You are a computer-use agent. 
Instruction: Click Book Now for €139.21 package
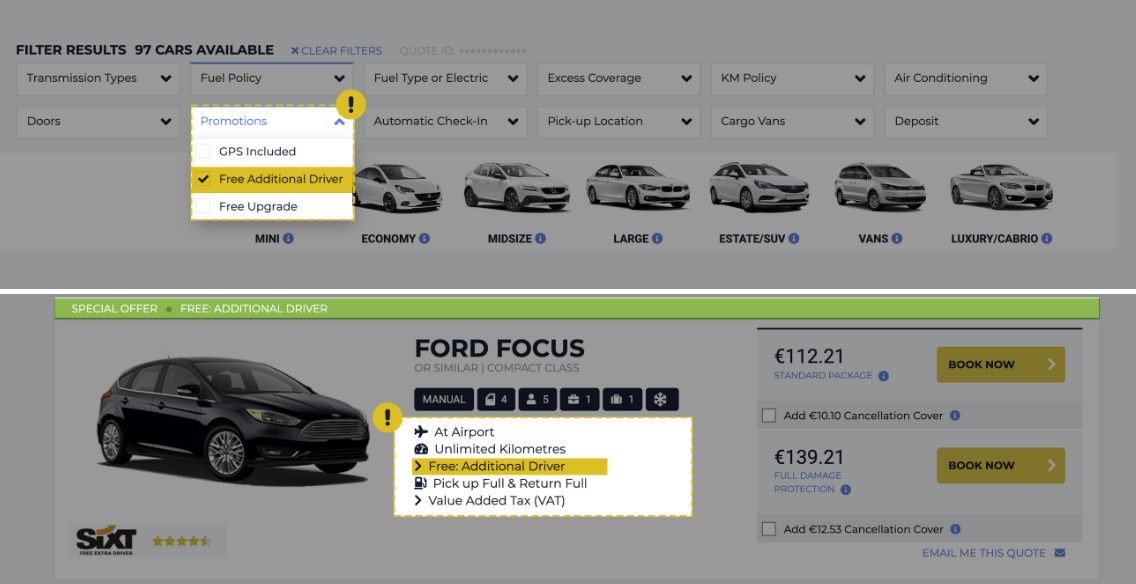pyautogui.click(x=1000, y=466)
